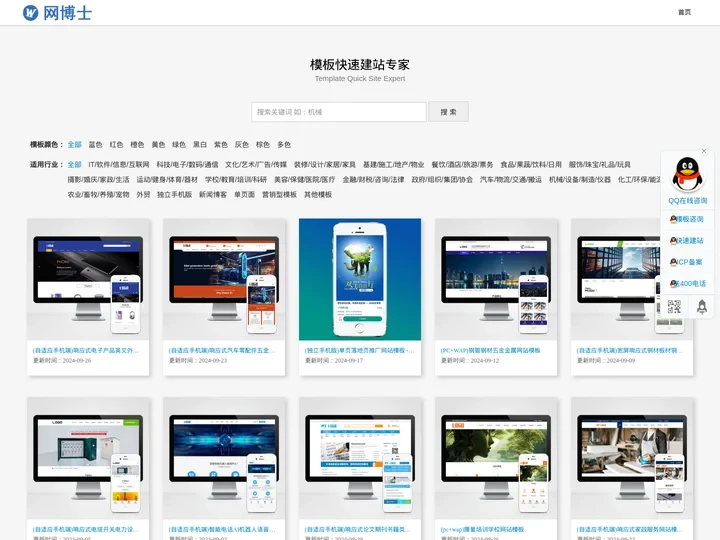The image size is (720, 540).
Task: Focus the keyword search input field
Action: [338, 112]
